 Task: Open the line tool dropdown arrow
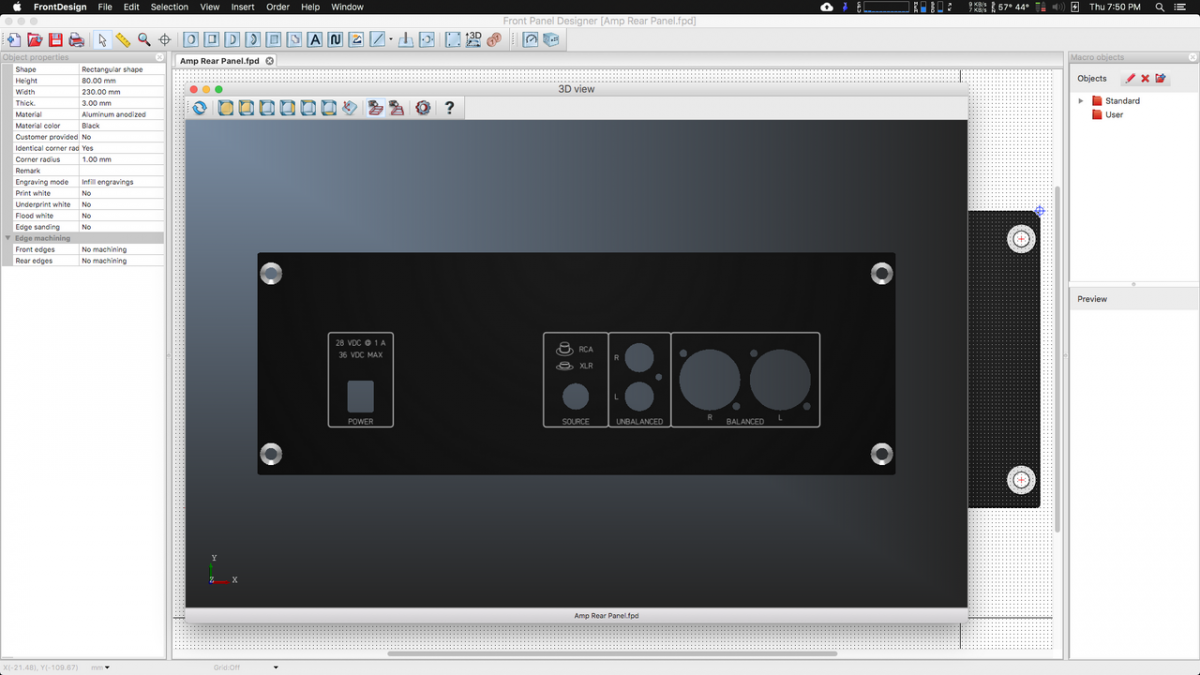click(x=390, y=40)
